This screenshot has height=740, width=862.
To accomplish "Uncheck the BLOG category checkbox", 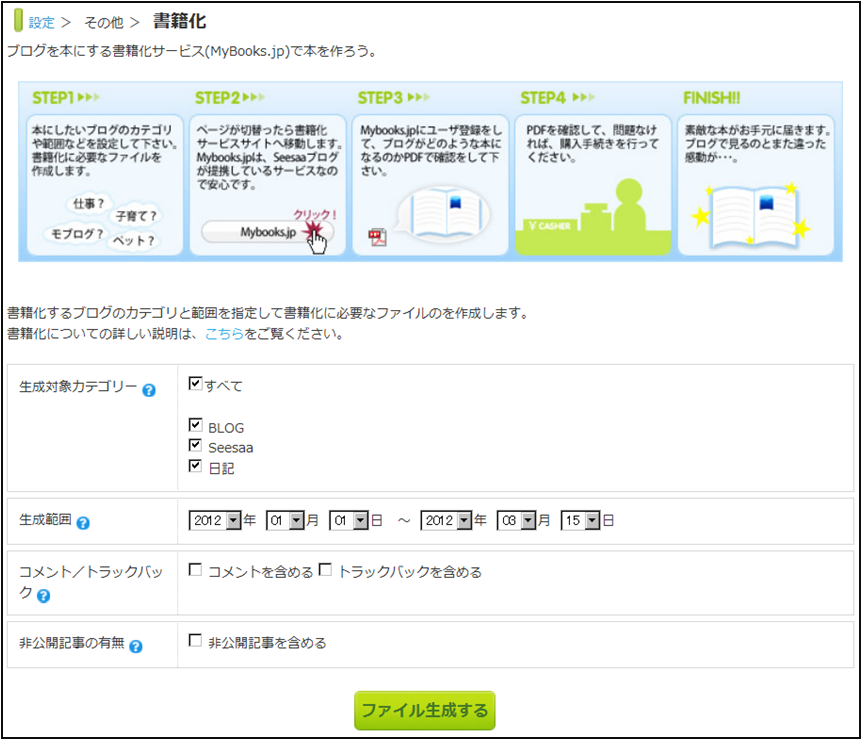I will point(195,426).
